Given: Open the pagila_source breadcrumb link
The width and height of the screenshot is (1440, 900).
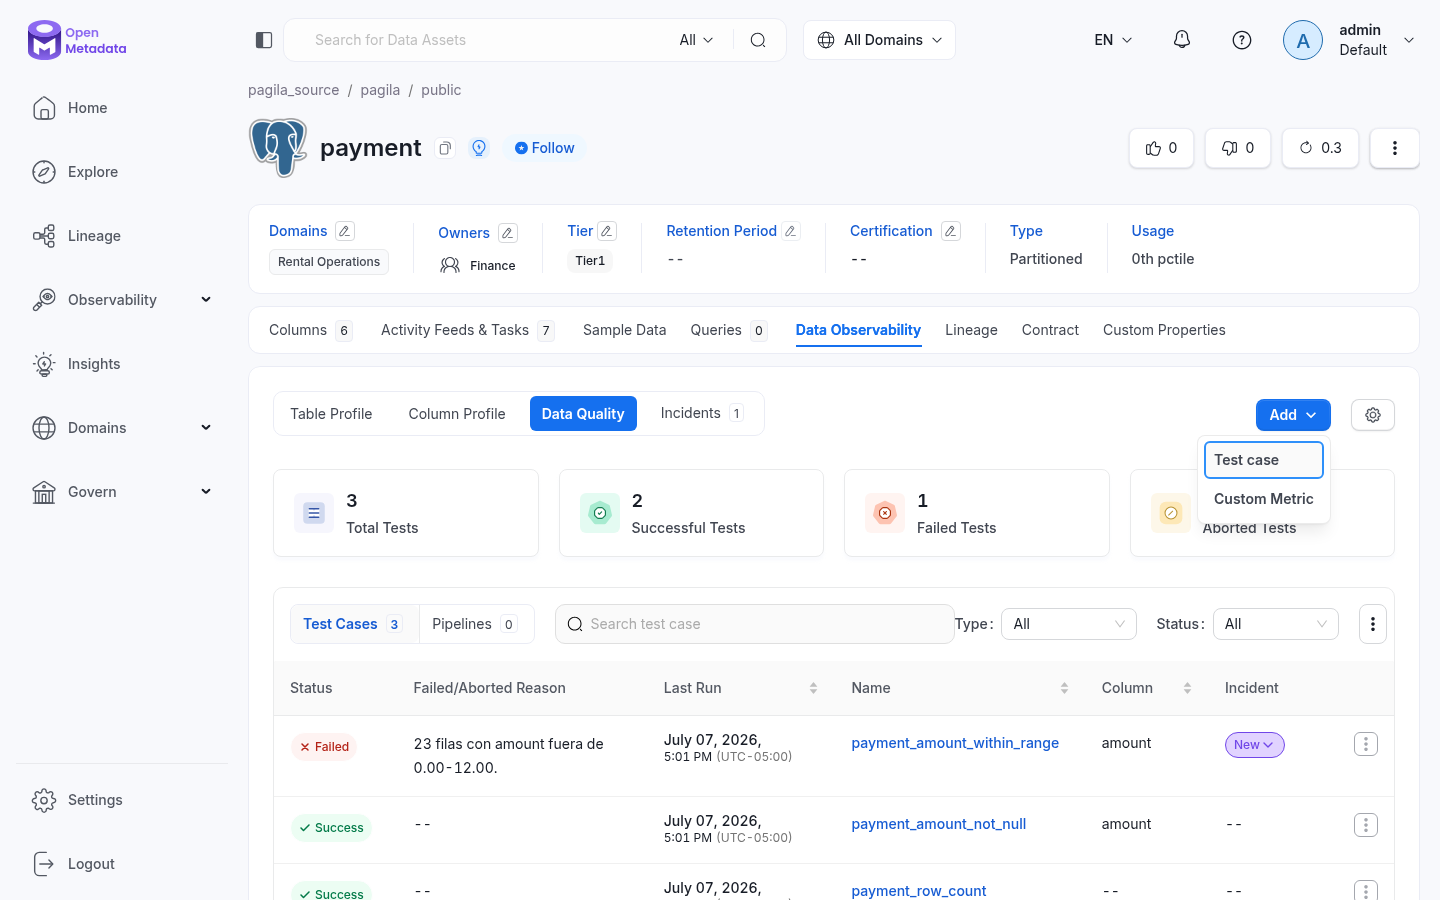Looking at the screenshot, I should click(294, 90).
